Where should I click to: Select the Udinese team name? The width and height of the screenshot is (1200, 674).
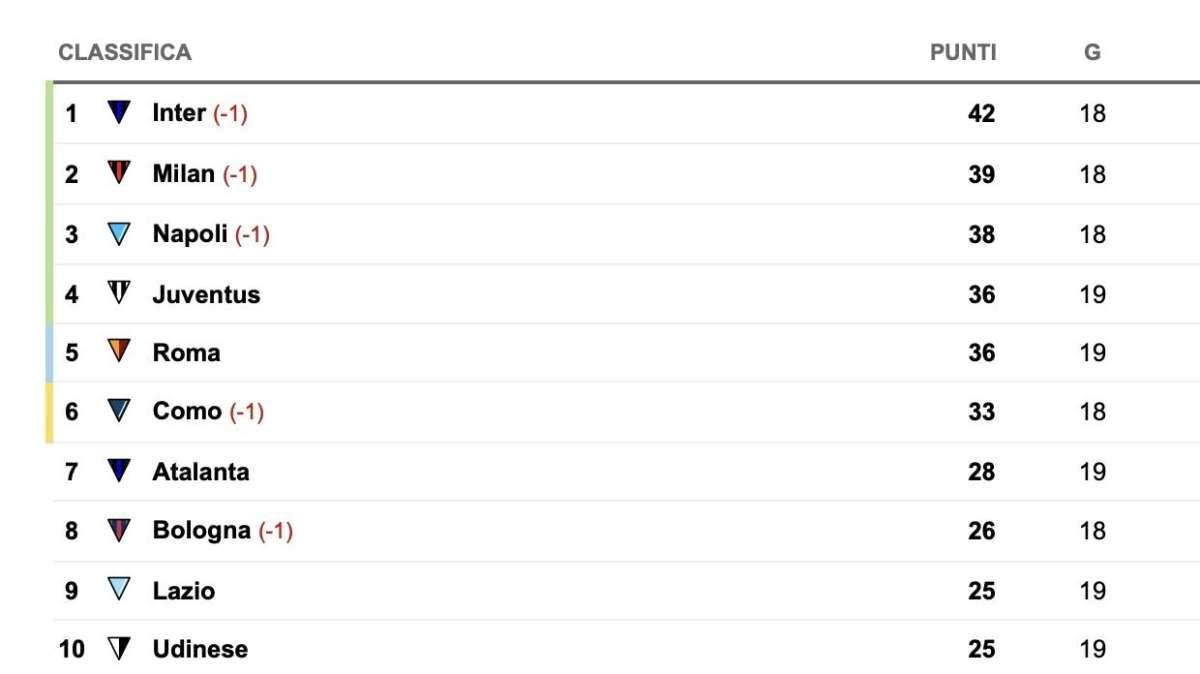[x=200, y=649]
